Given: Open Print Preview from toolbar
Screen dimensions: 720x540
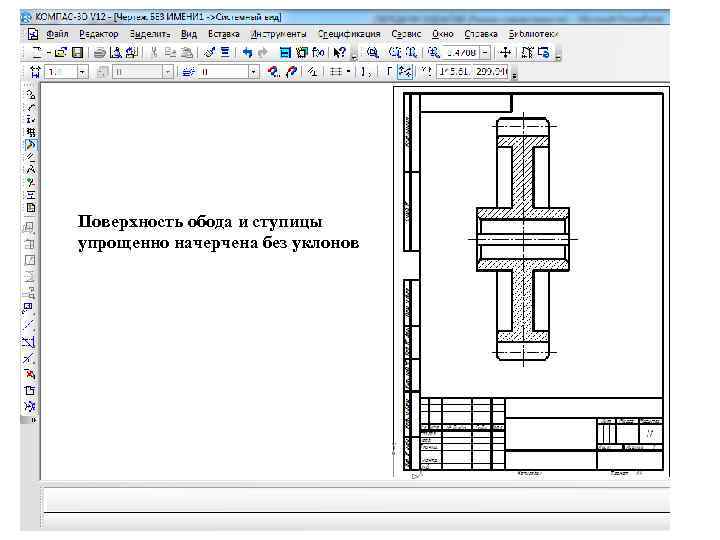Looking at the screenshot, I should coord(116,53).
